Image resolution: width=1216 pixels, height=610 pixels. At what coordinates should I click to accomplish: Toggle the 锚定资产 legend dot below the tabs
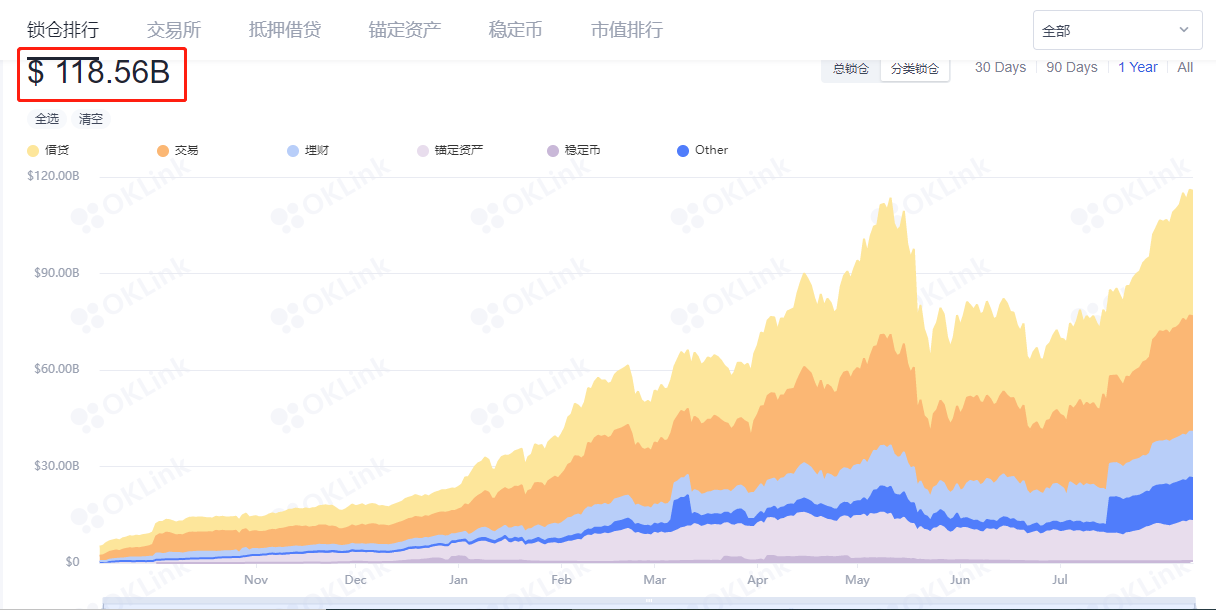click(423, 151)
